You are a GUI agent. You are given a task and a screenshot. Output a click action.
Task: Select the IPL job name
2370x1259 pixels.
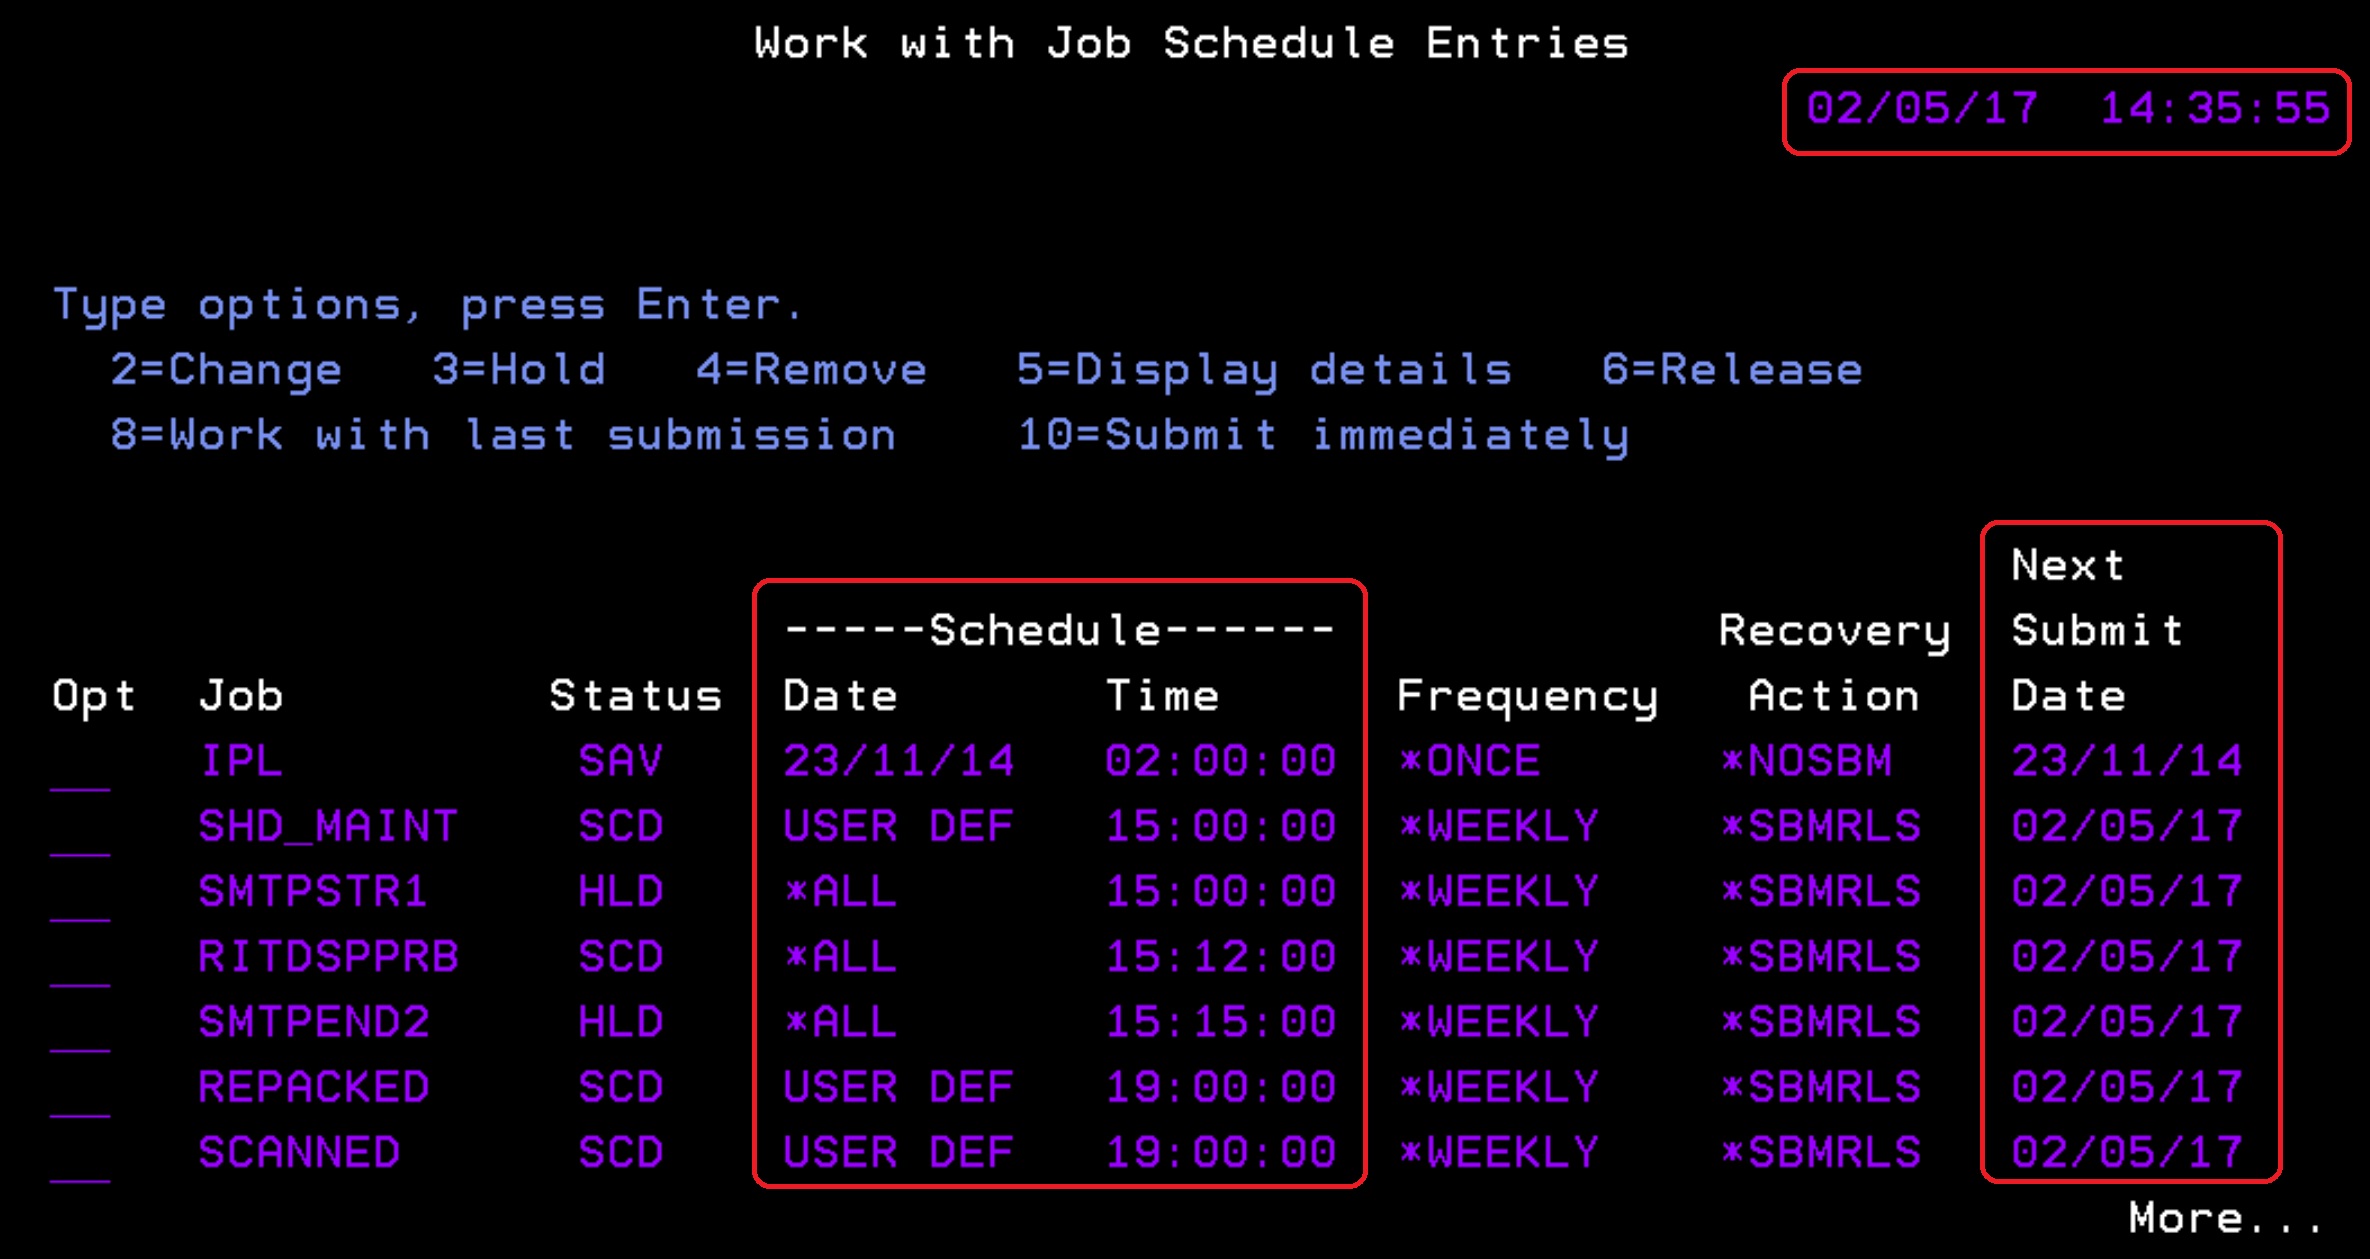click(241, 761)
